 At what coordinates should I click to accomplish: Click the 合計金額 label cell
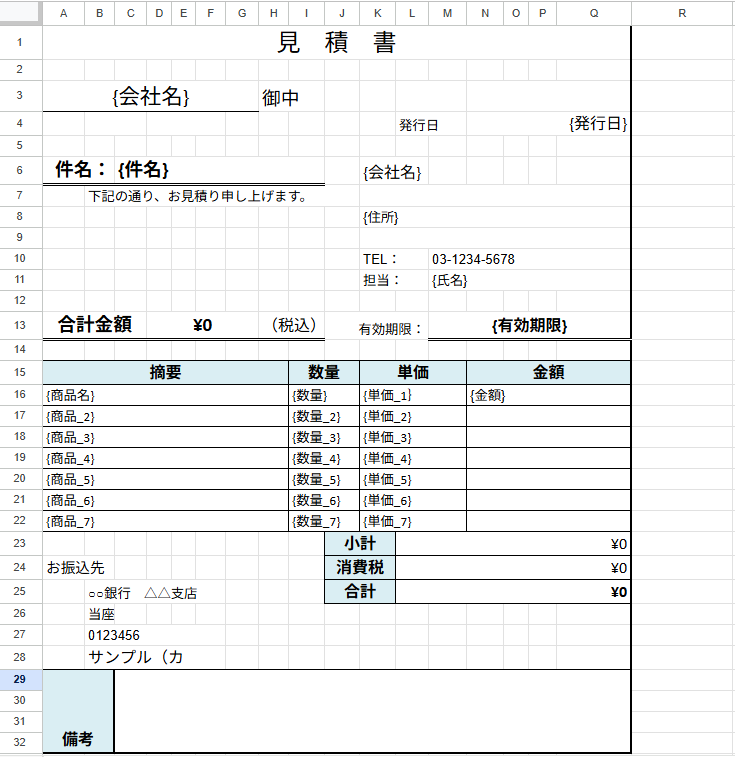[95, 324]
